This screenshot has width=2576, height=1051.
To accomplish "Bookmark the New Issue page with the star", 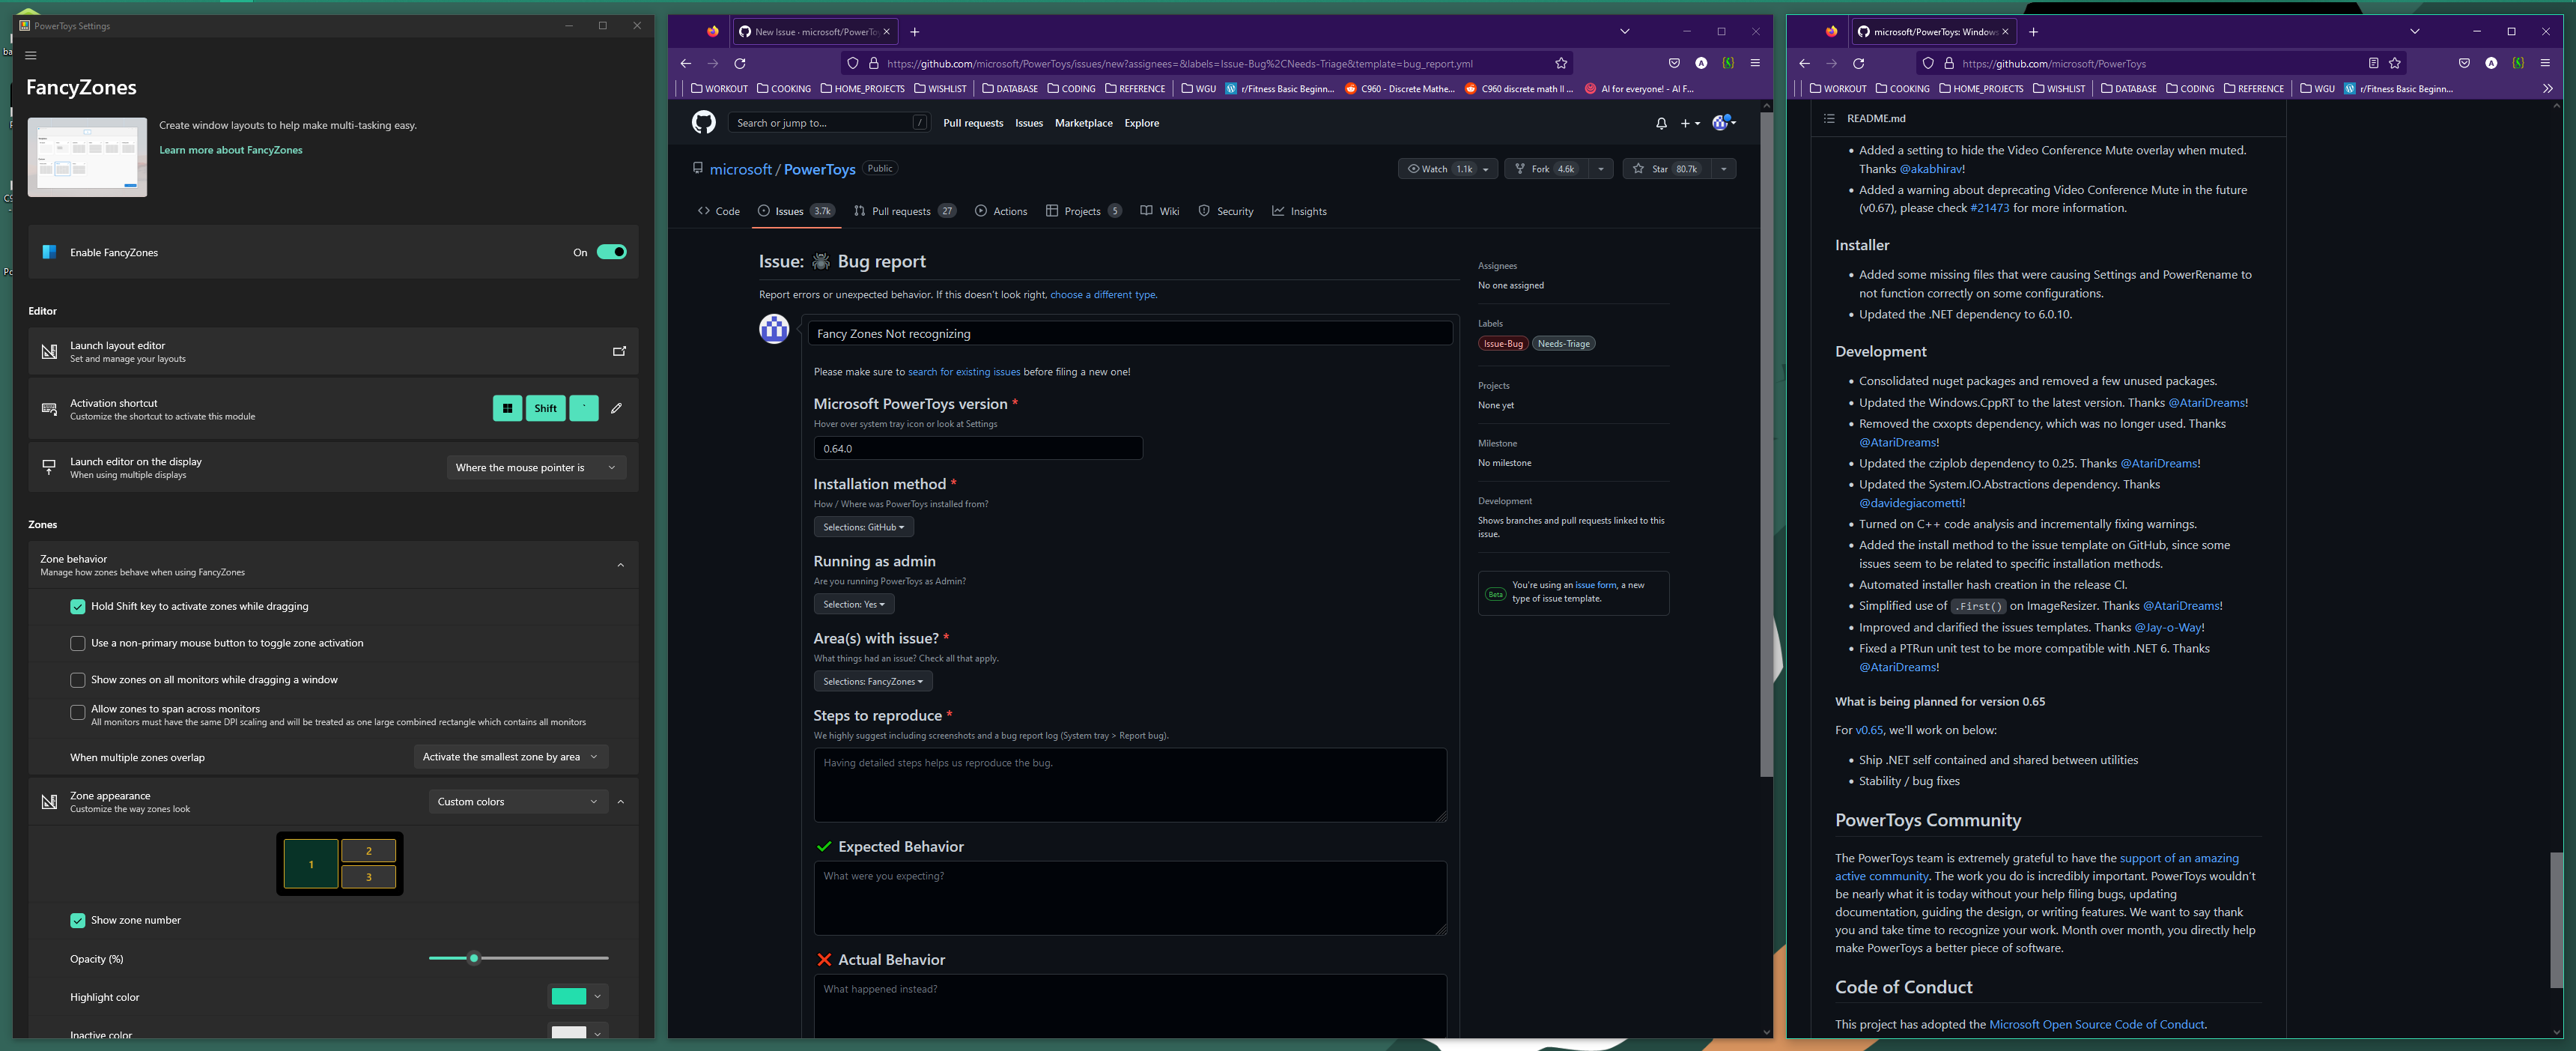I will 1561,63.
